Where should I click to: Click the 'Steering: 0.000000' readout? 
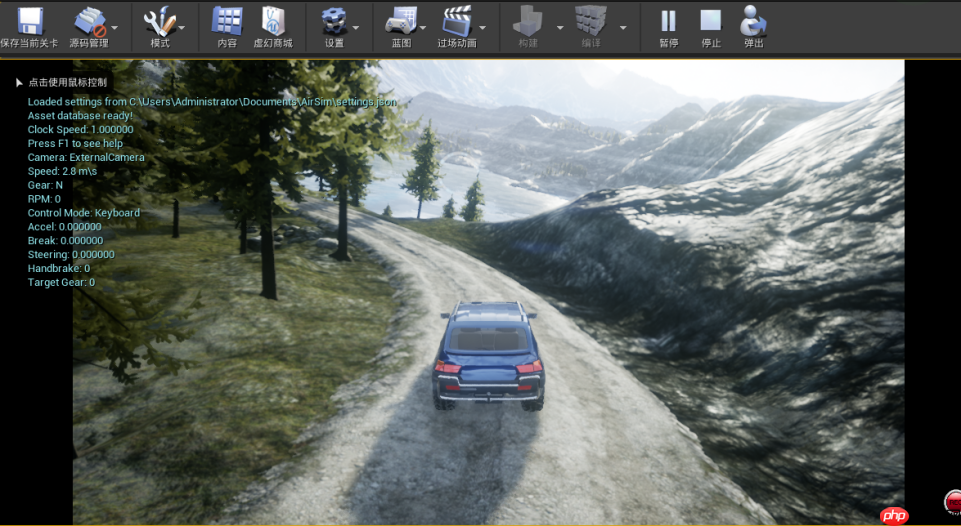click(71, 254)
